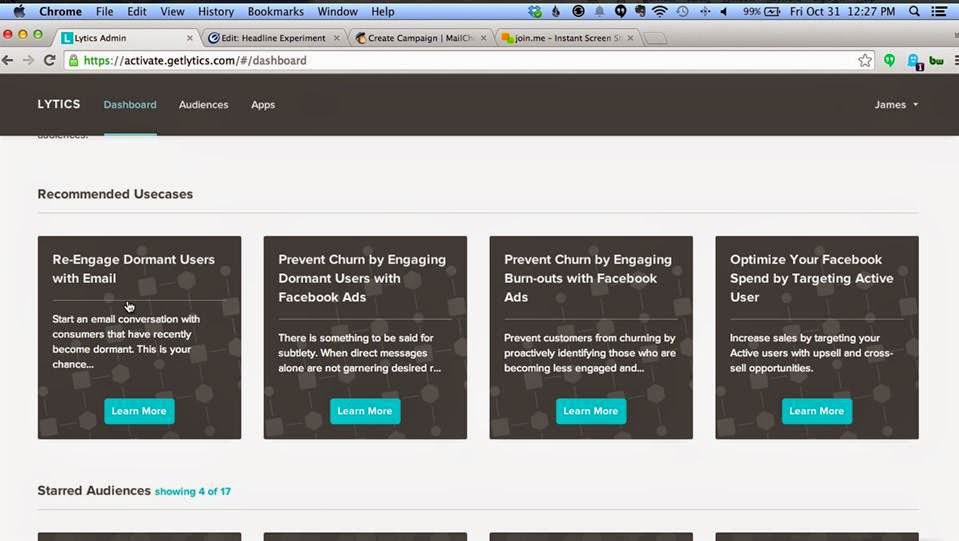959x541 pixels.
Task: Learn More about Burn-outs with Facebook Ads
Action: [591, 411]
